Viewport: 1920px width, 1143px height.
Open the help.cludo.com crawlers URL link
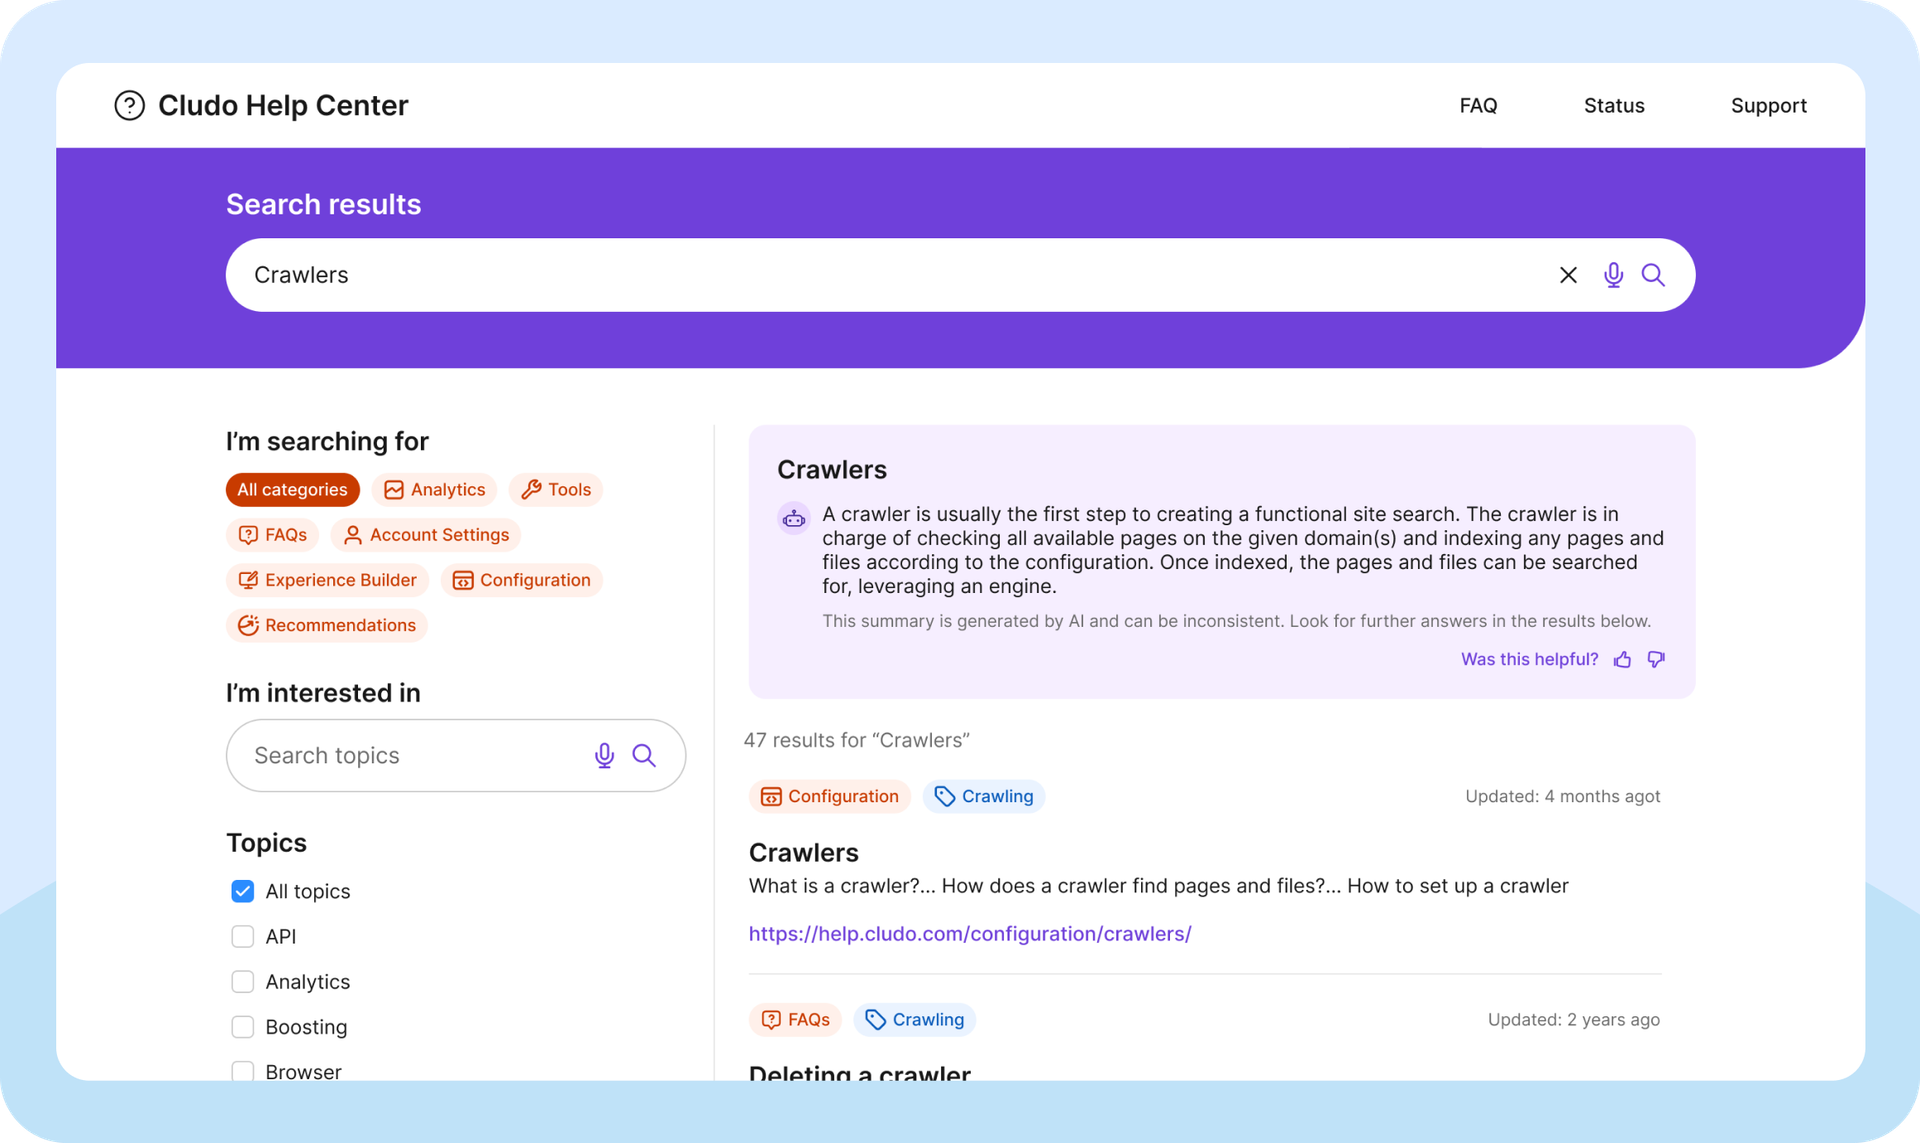(970, 933)
